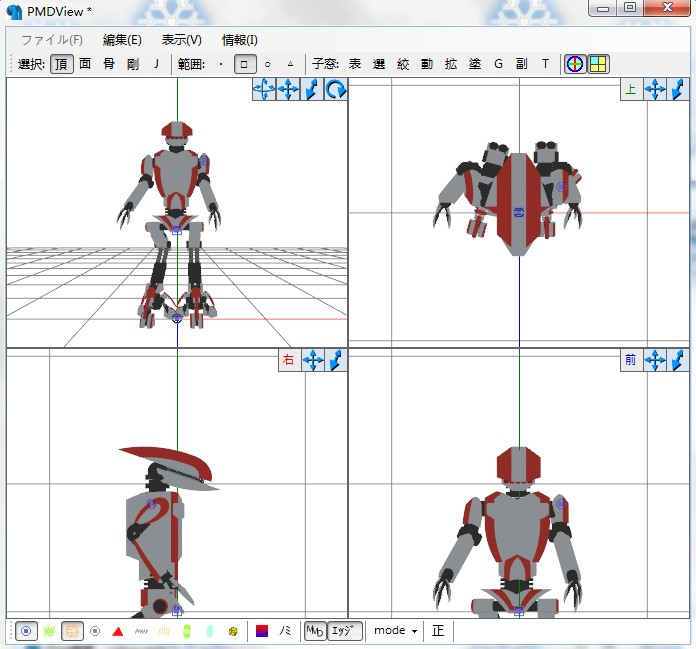Open the mode dropdown
The height and width of the screenshot is (649, 696).
coord(395,631)
